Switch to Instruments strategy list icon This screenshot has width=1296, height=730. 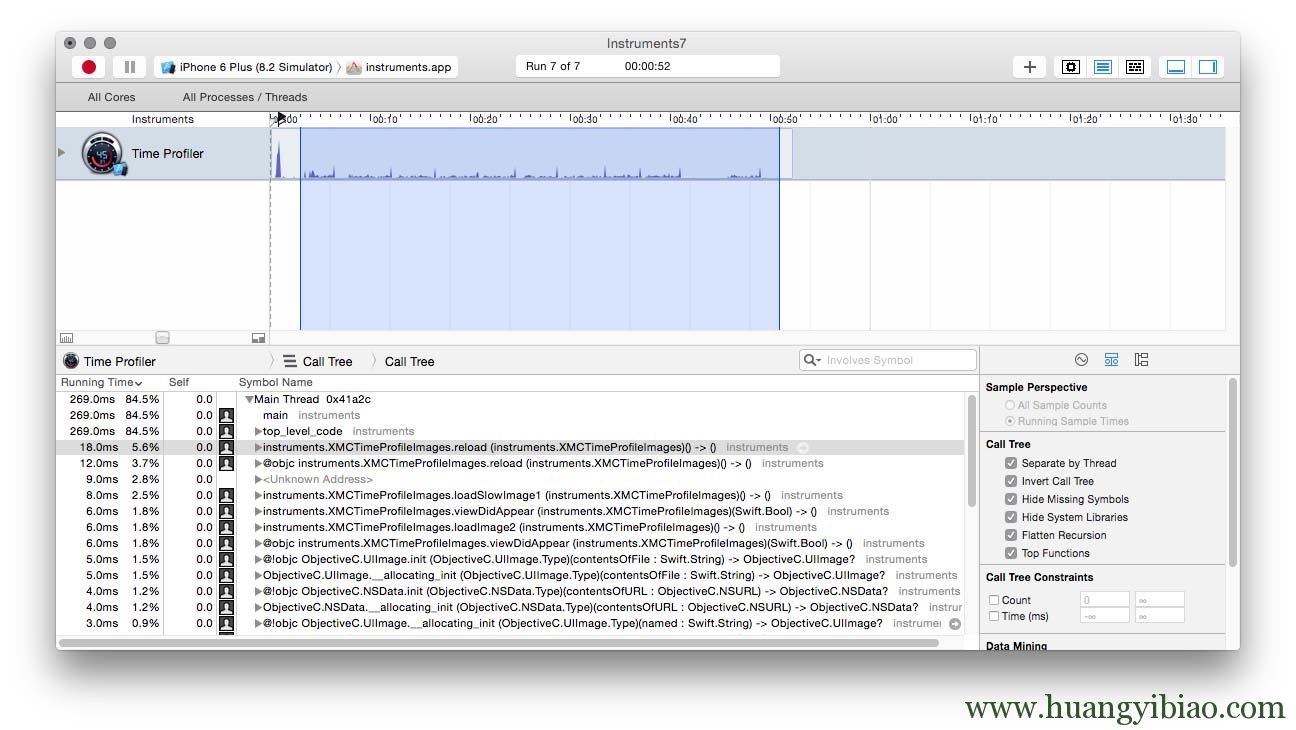[x=1103, y=67]
